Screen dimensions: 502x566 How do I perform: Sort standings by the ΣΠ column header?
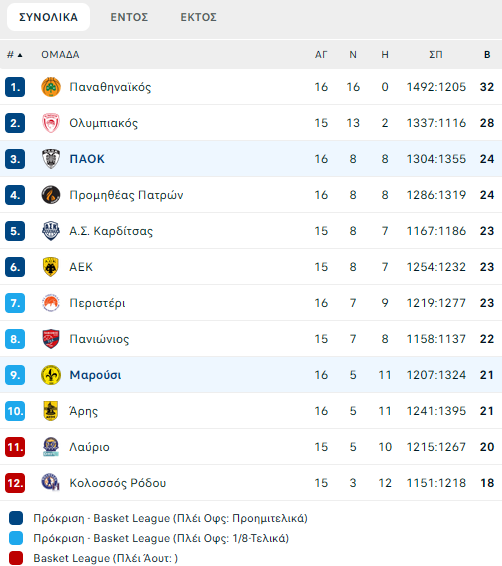[436, 55]
